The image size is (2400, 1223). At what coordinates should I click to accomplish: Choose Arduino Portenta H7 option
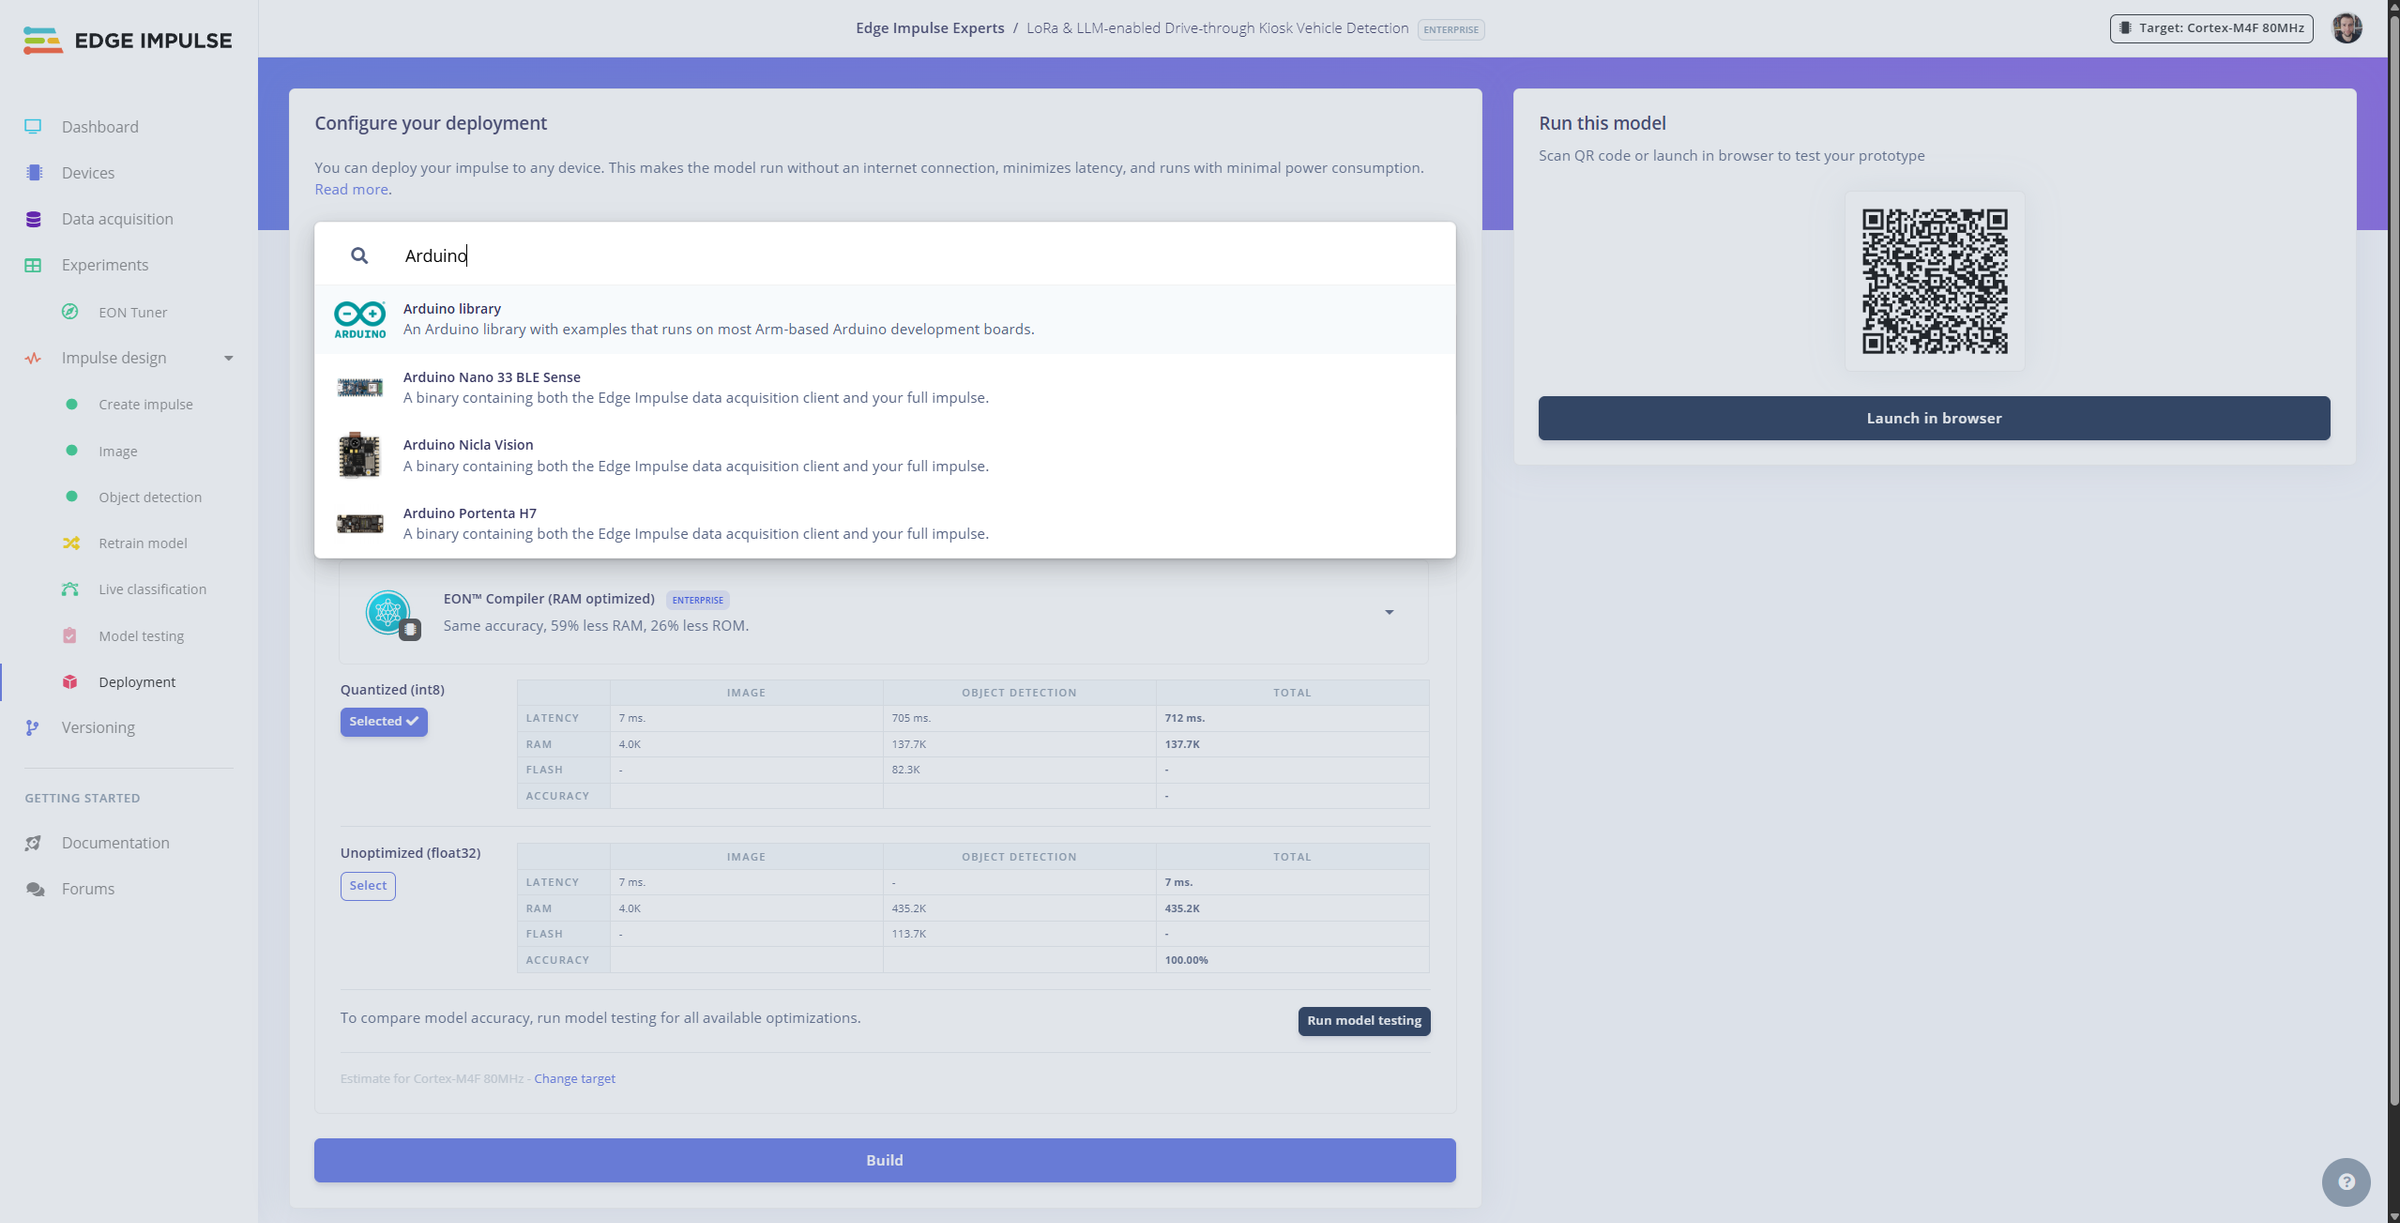(x=885, y=523)
